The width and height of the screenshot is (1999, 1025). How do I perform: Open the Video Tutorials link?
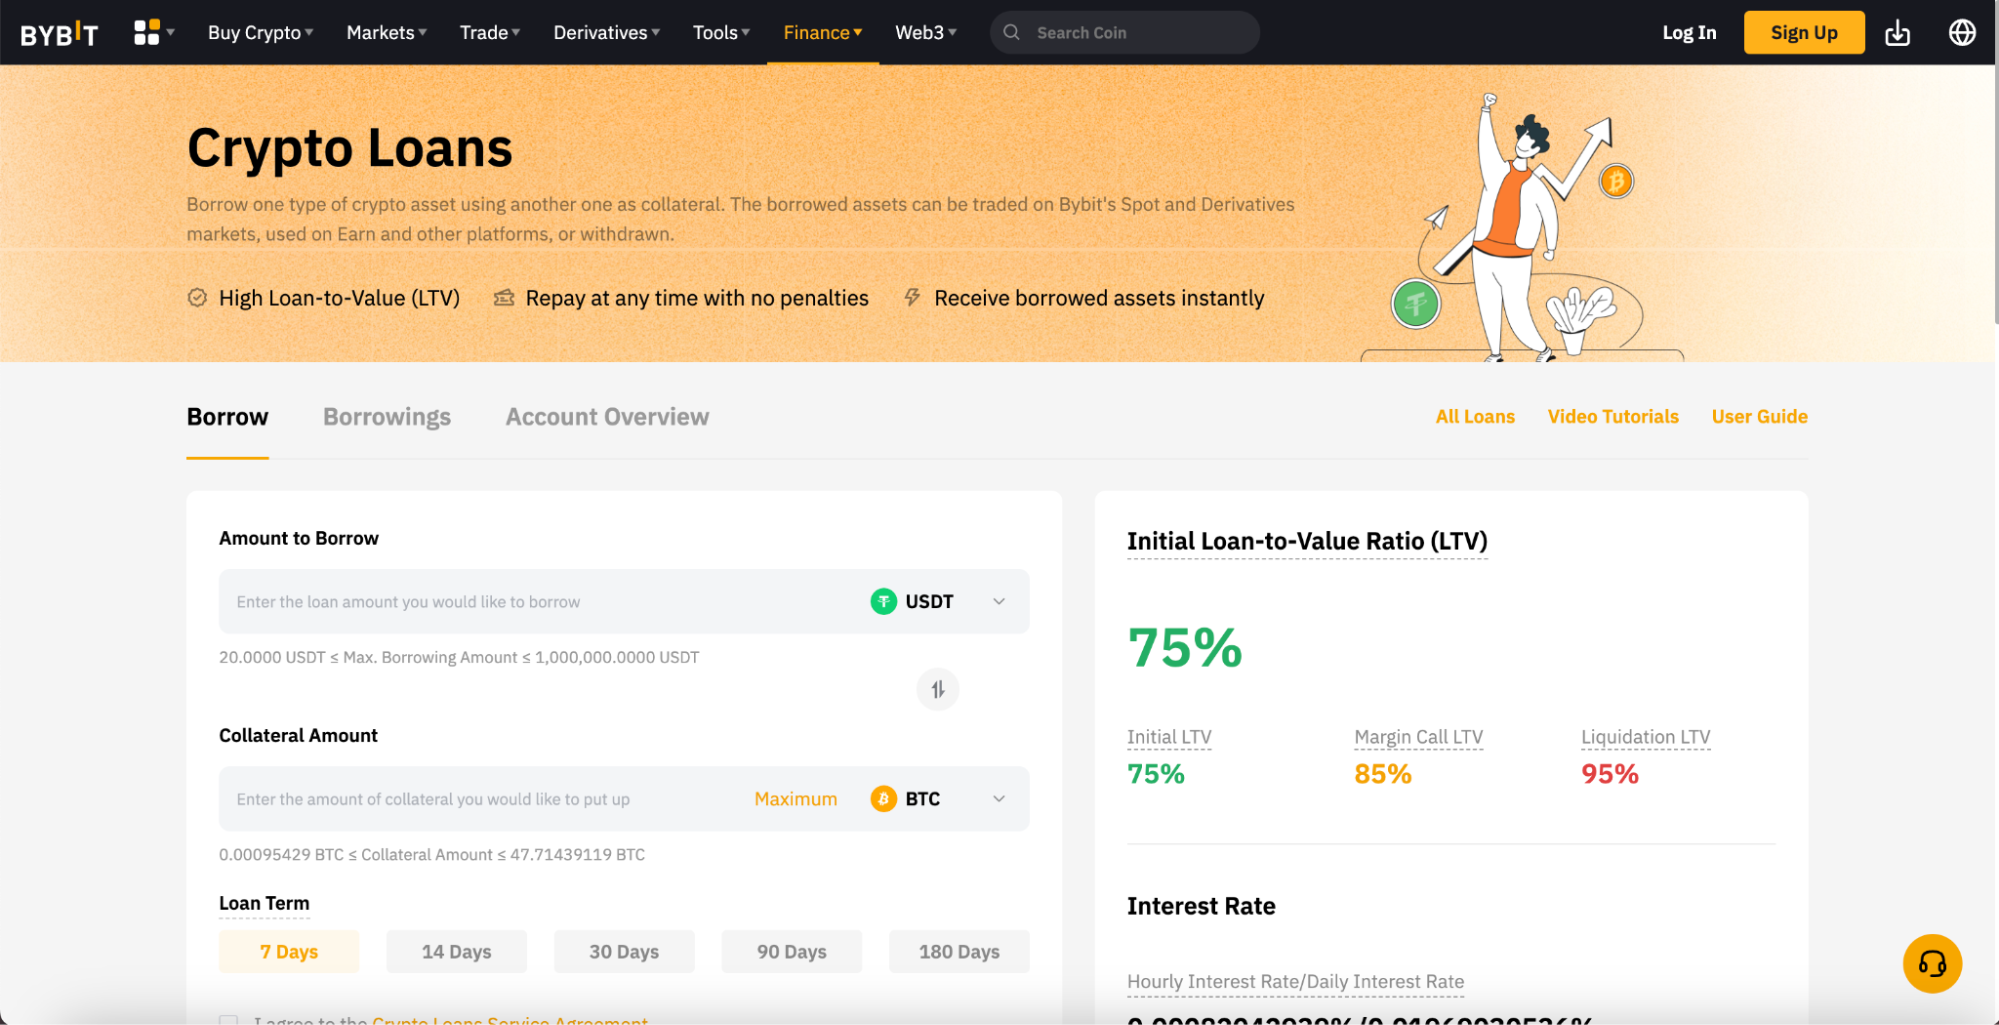pos(1612,416)
